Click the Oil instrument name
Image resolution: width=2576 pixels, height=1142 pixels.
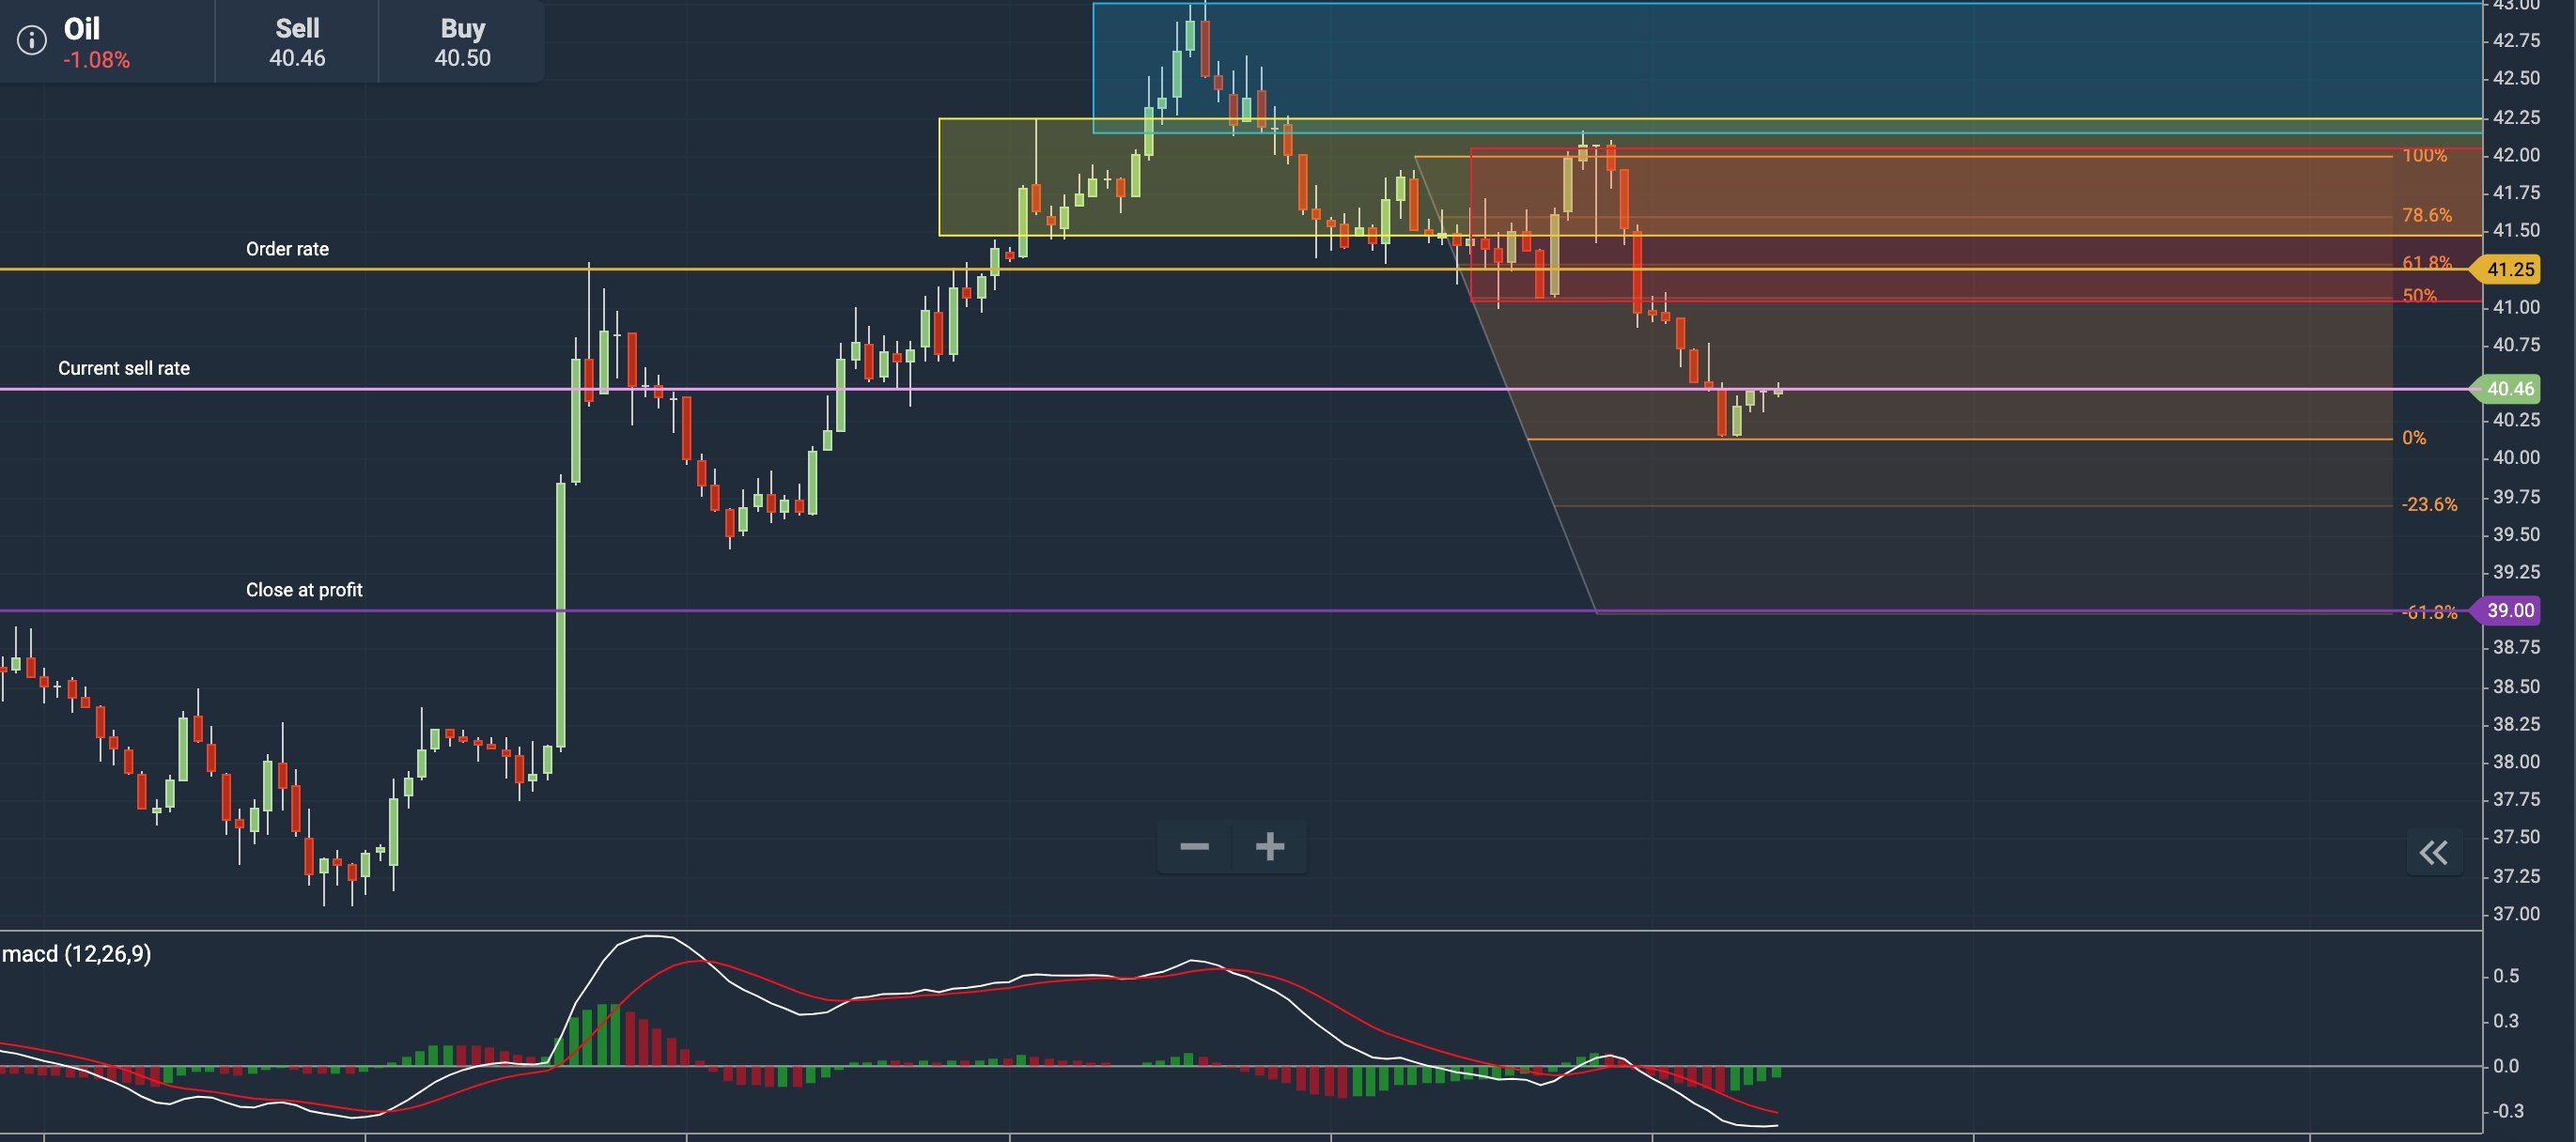[x=82, y=29]
